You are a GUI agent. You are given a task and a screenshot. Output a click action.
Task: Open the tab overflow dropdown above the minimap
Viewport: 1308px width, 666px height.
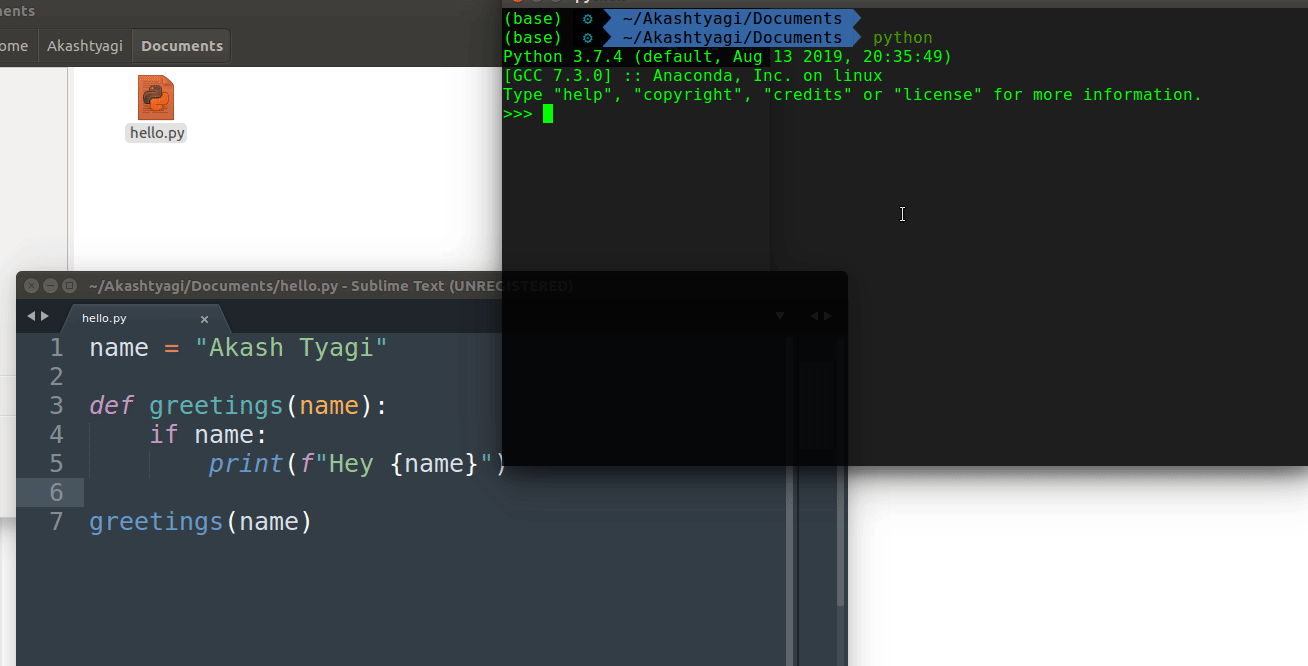[x=779, y=315]
